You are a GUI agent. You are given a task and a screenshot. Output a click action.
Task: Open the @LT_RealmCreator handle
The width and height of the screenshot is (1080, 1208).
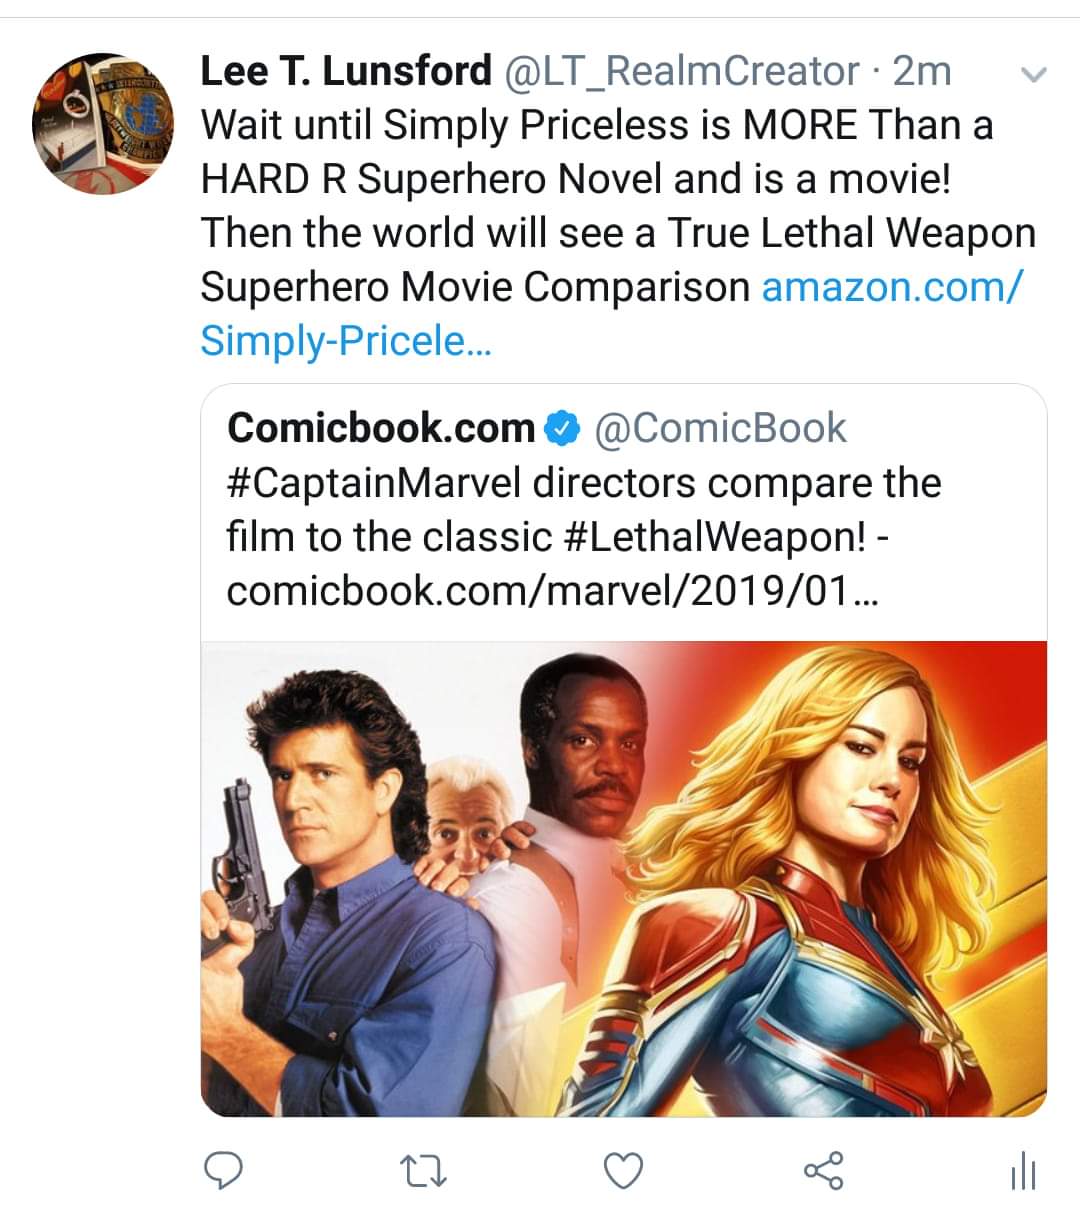tap(683, 71)
